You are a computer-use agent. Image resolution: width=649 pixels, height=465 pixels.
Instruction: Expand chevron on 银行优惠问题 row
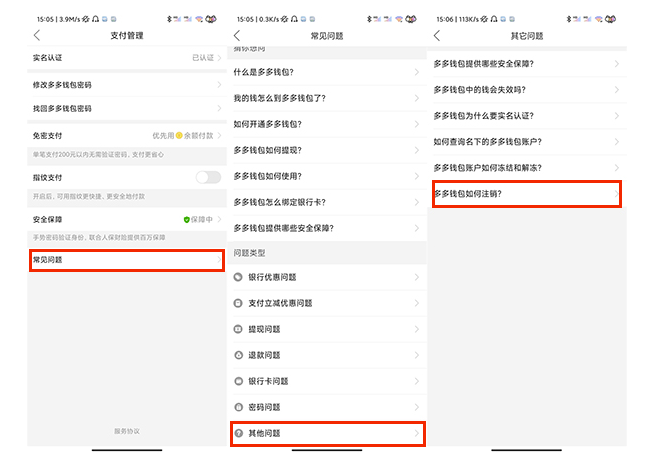tap(417, 277)
